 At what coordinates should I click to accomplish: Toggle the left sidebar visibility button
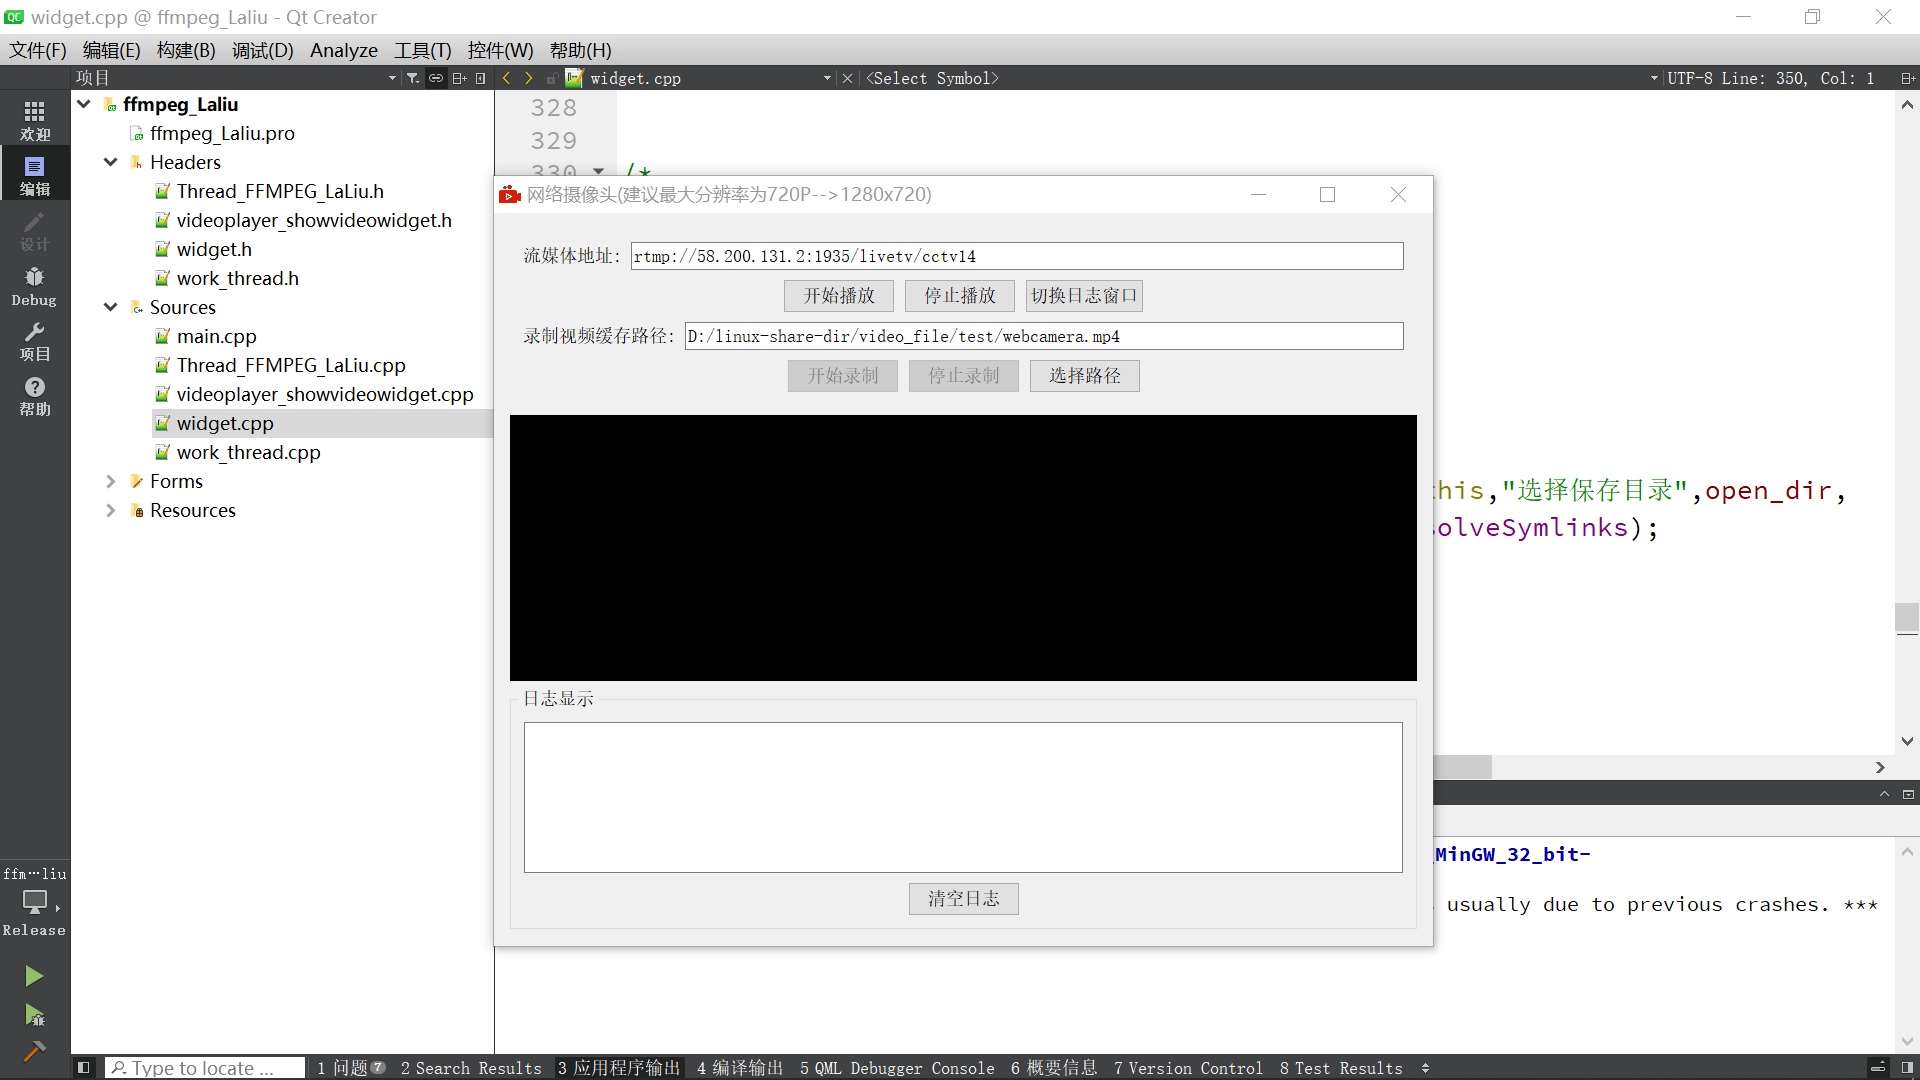click(84, 1068)
